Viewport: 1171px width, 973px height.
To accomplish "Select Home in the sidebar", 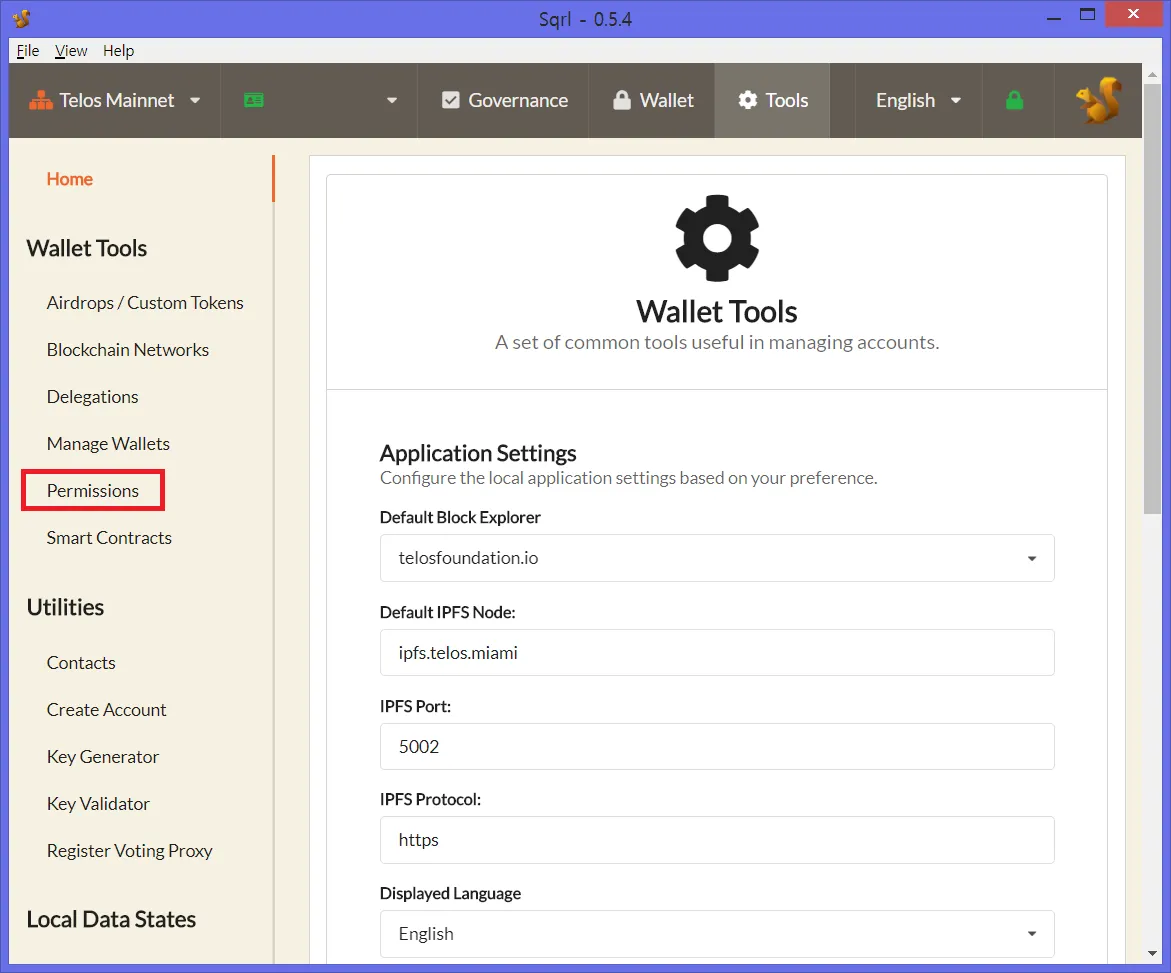I will click(69, 178).
